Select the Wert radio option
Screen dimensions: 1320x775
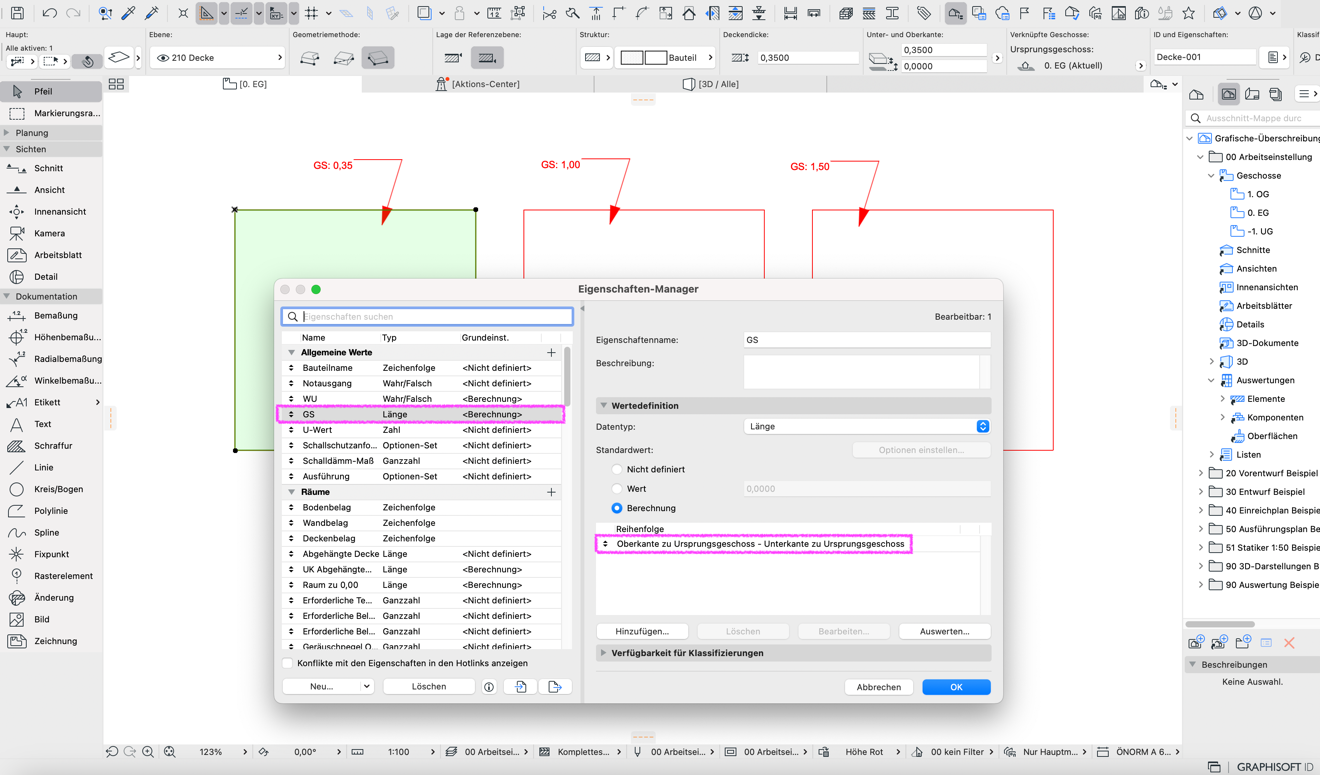pos(617,489)
